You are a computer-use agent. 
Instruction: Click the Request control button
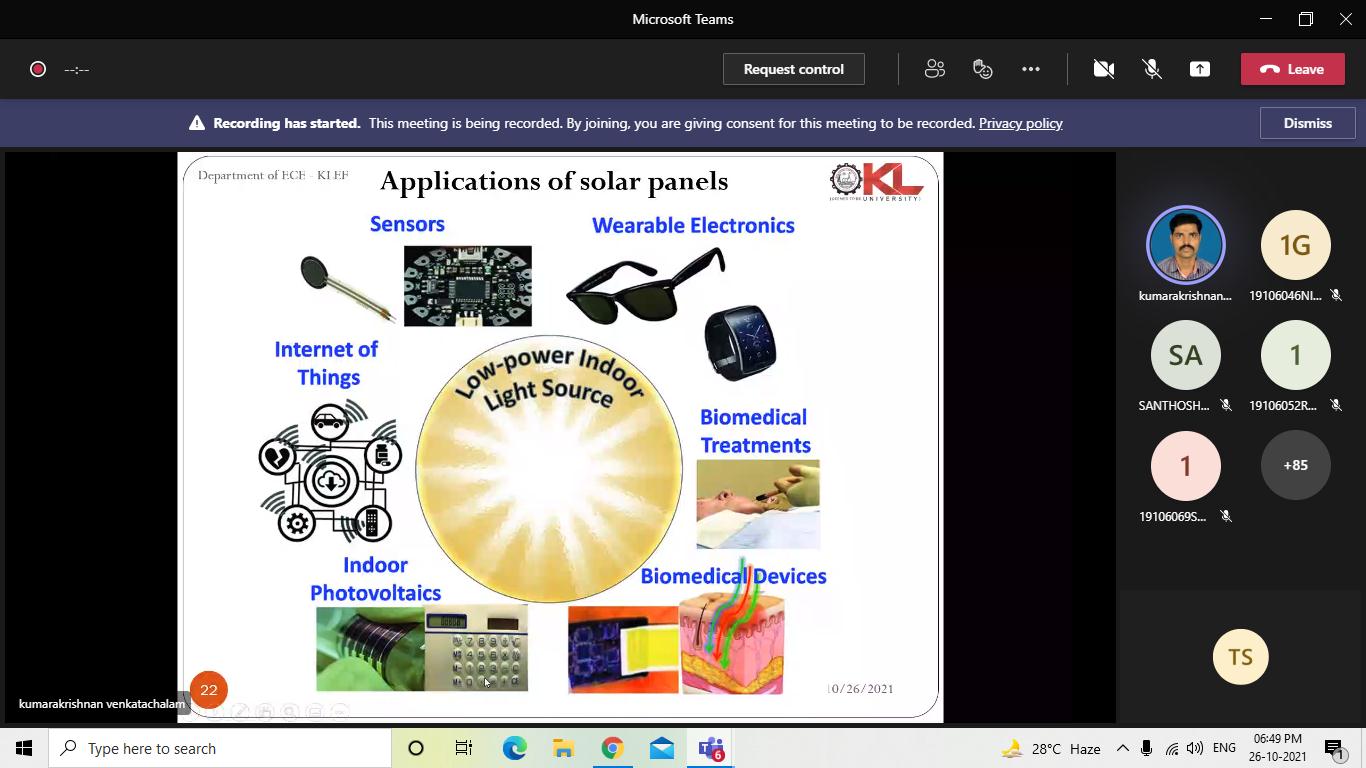794,69
